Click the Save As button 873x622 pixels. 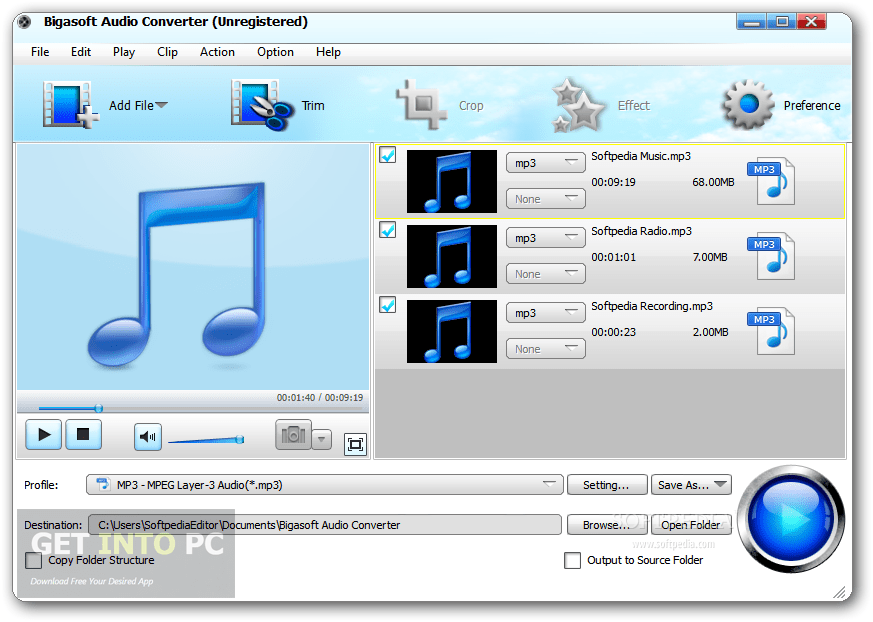691,484
